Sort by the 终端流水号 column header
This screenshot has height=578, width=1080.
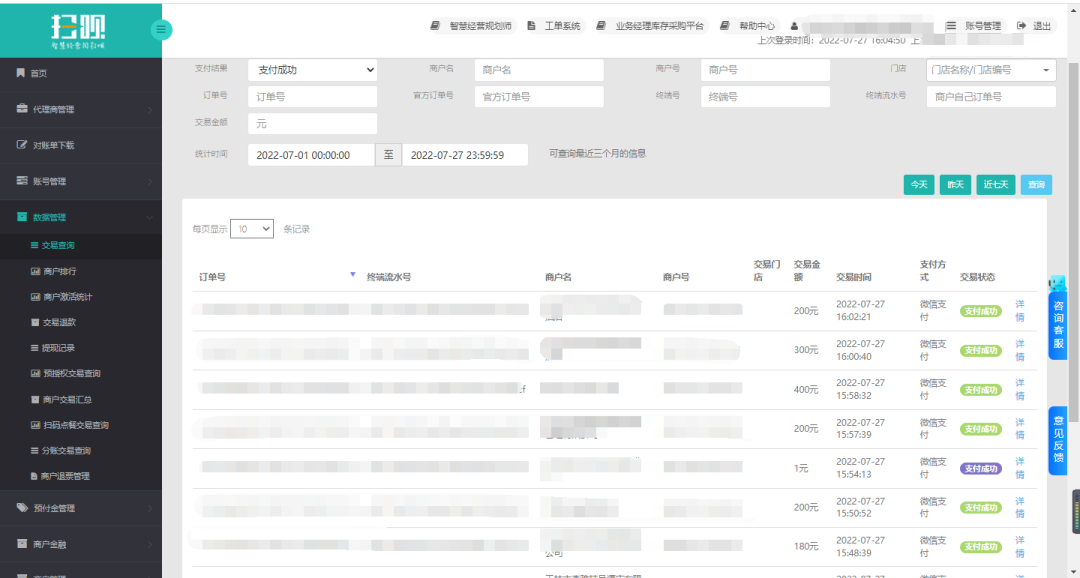pyautogui.click(x=389, y=278)
